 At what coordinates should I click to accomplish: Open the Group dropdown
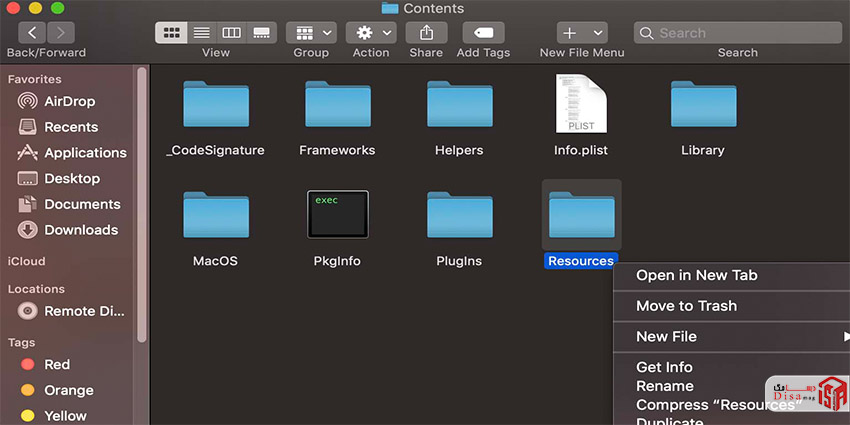311,33
